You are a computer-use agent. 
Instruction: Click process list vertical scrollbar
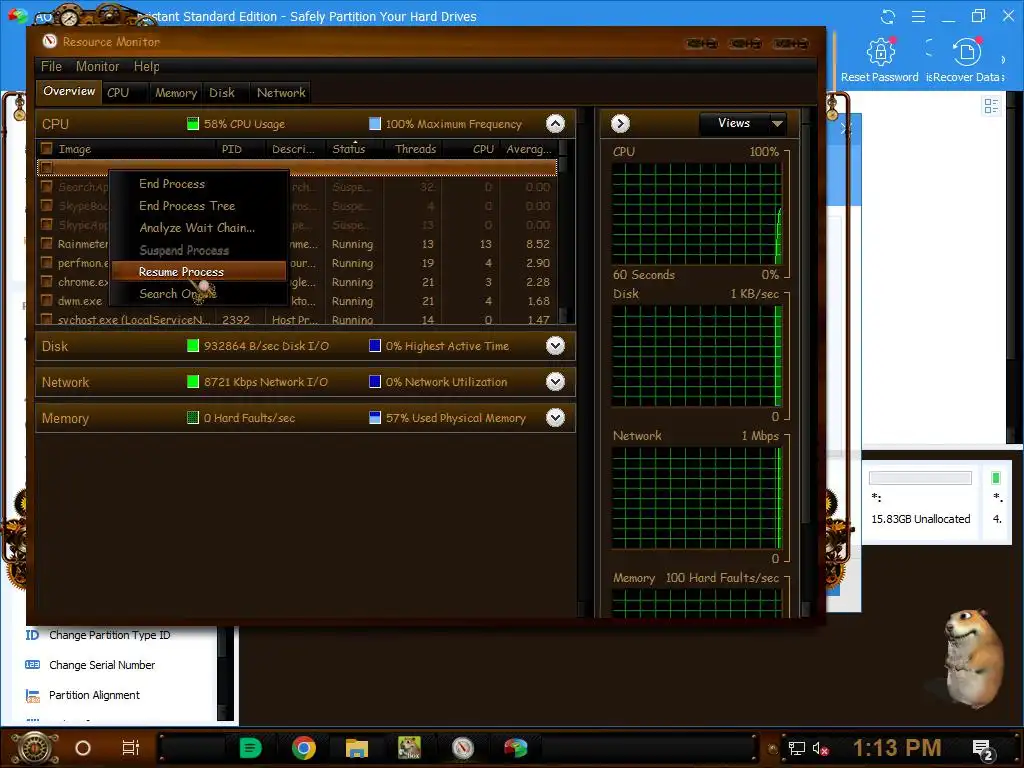click(564, 232)
